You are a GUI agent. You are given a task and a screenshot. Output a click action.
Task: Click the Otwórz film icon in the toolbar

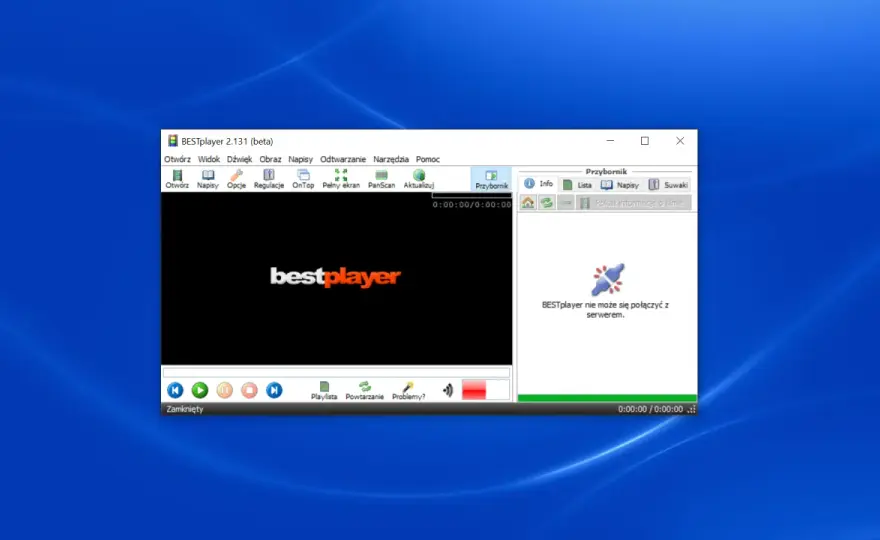point(177,179)
